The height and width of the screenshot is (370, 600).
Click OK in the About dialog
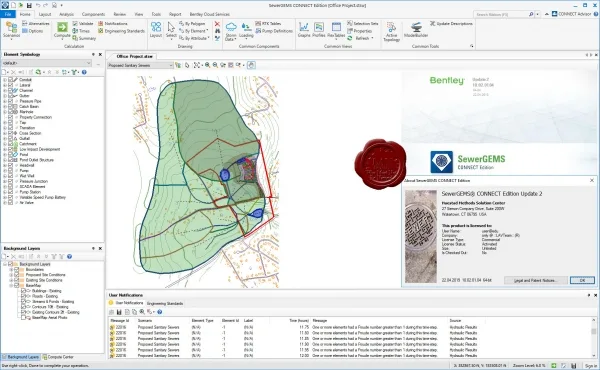582,280
